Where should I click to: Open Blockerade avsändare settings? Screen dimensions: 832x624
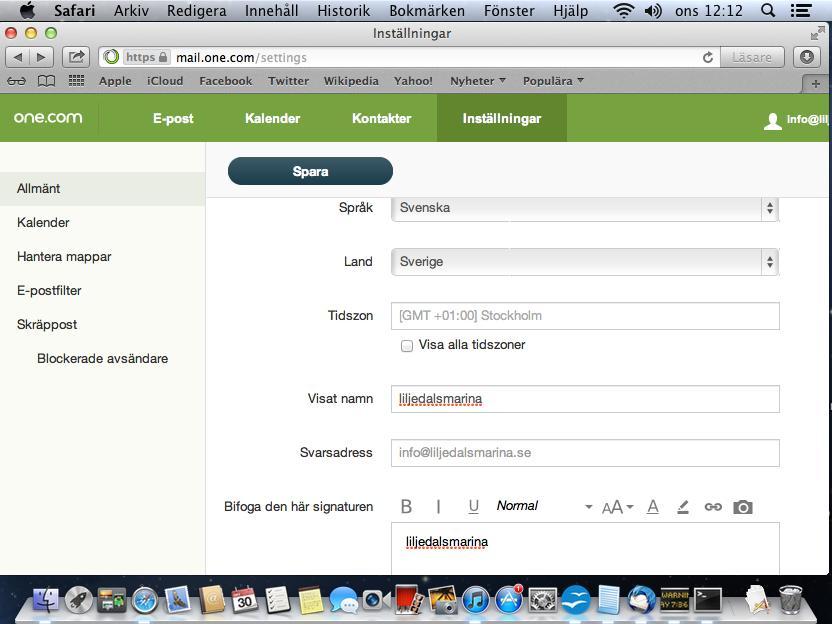pos(102,358)
